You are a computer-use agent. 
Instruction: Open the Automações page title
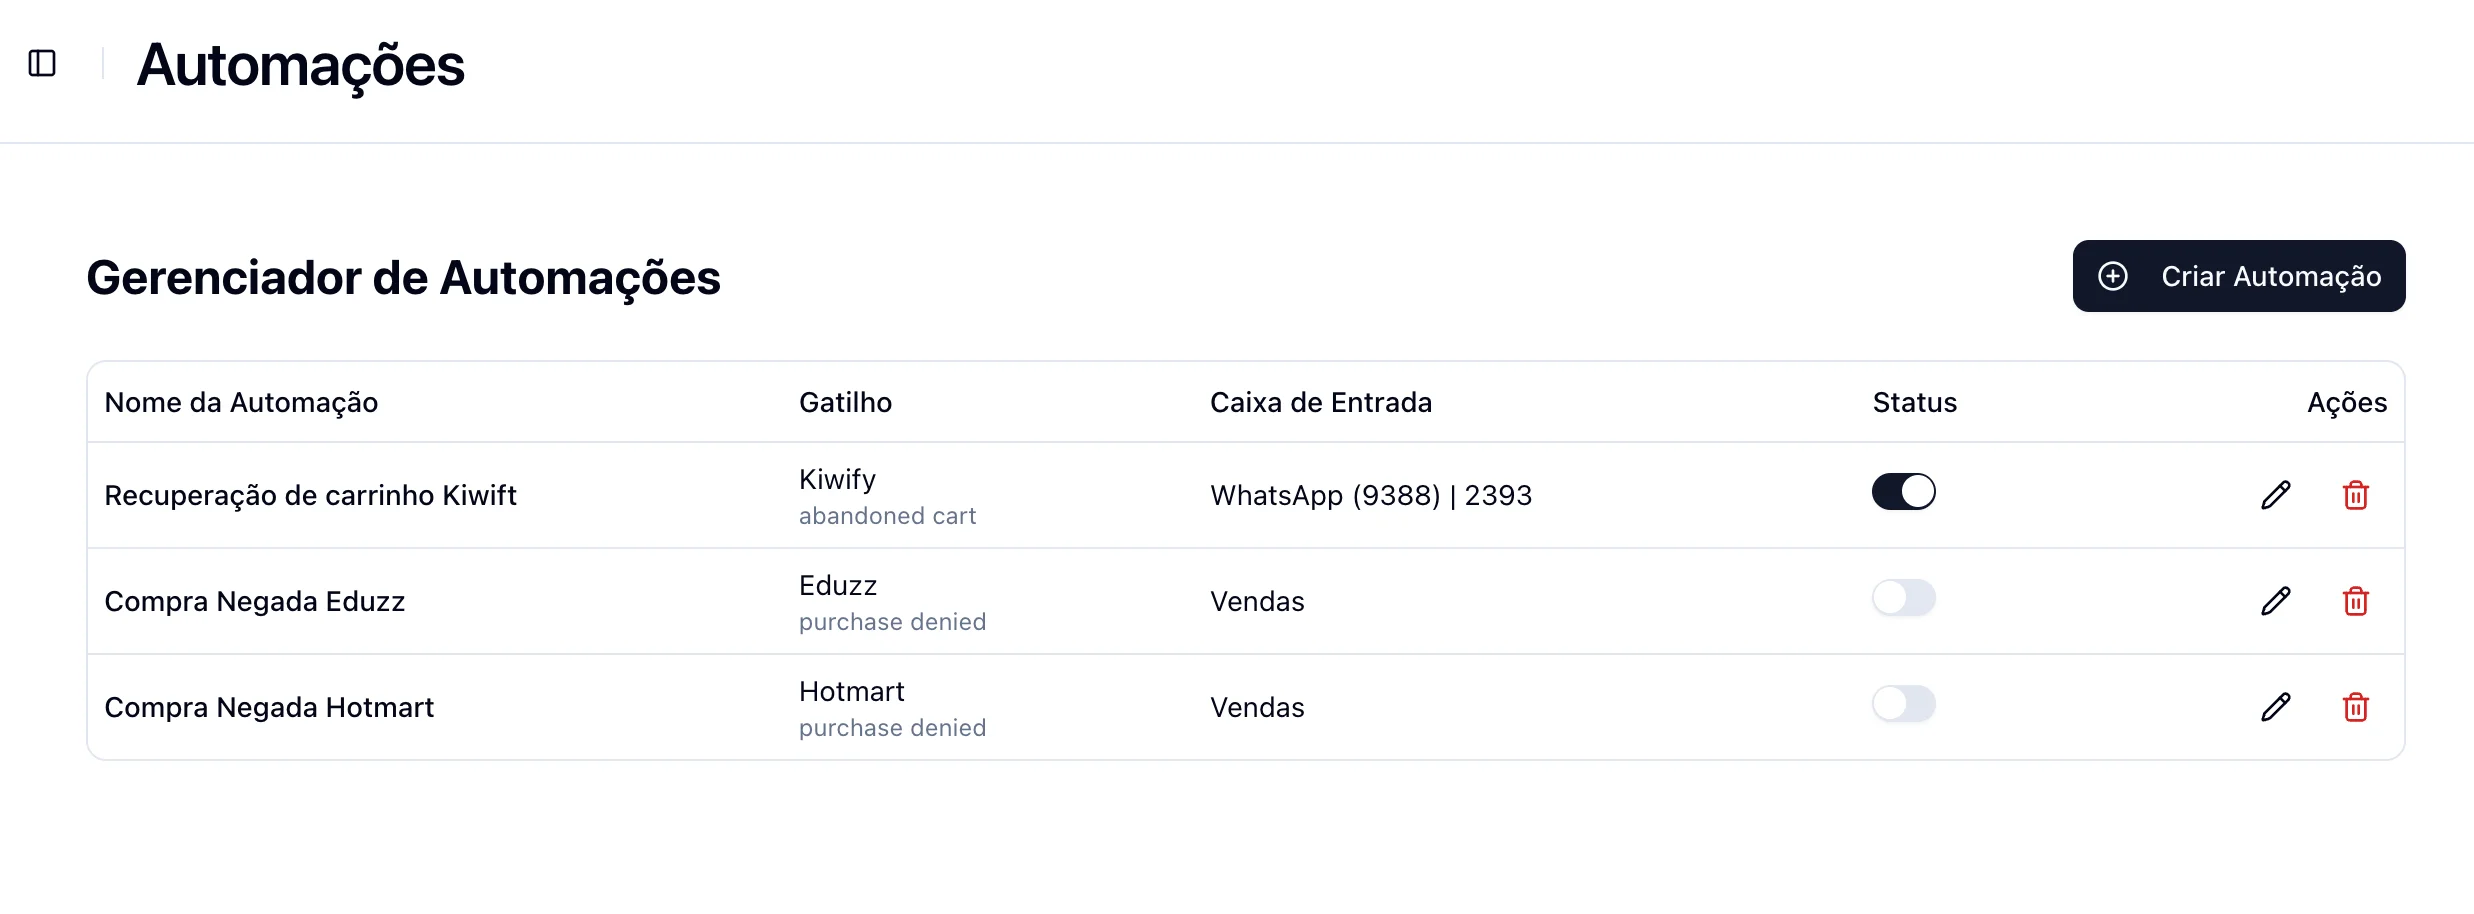[301, 63]
